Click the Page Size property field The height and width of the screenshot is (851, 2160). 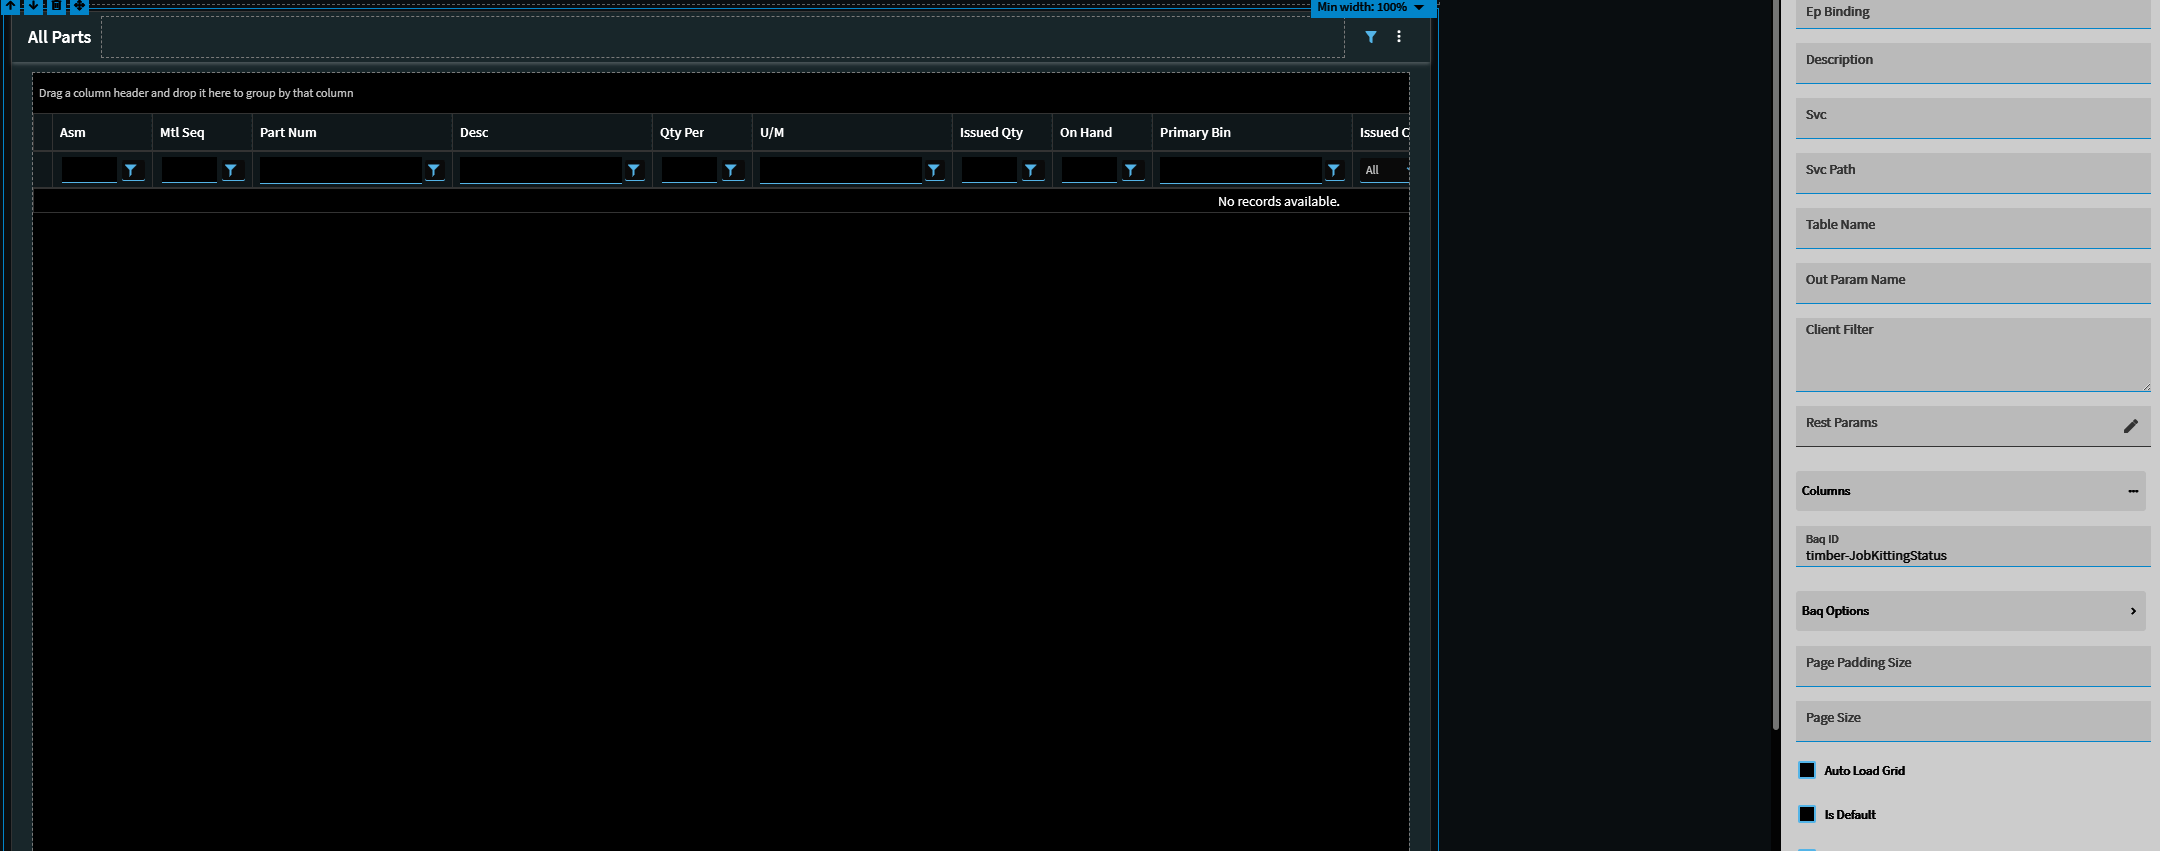[x=1973, y=721]
